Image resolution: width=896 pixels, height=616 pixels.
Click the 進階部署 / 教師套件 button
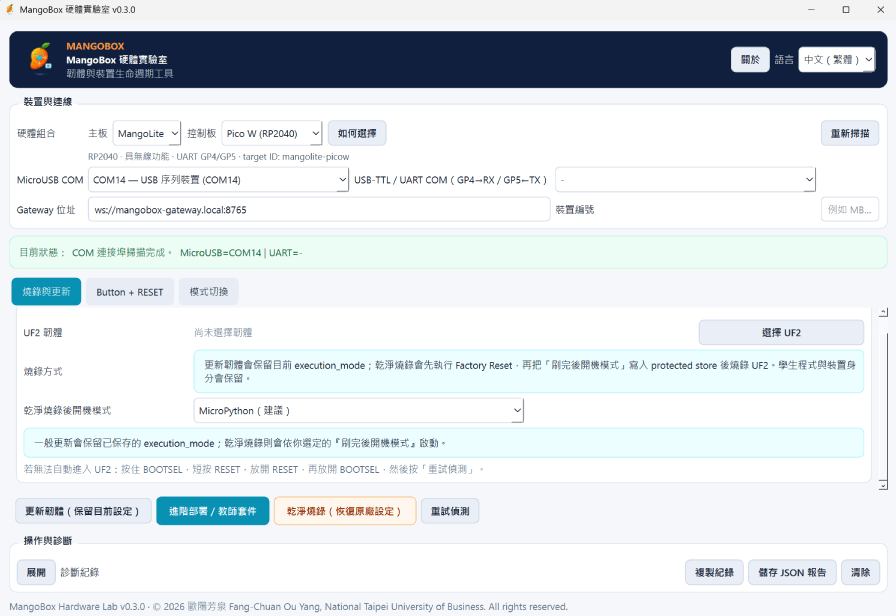click(x=213, y=511)
